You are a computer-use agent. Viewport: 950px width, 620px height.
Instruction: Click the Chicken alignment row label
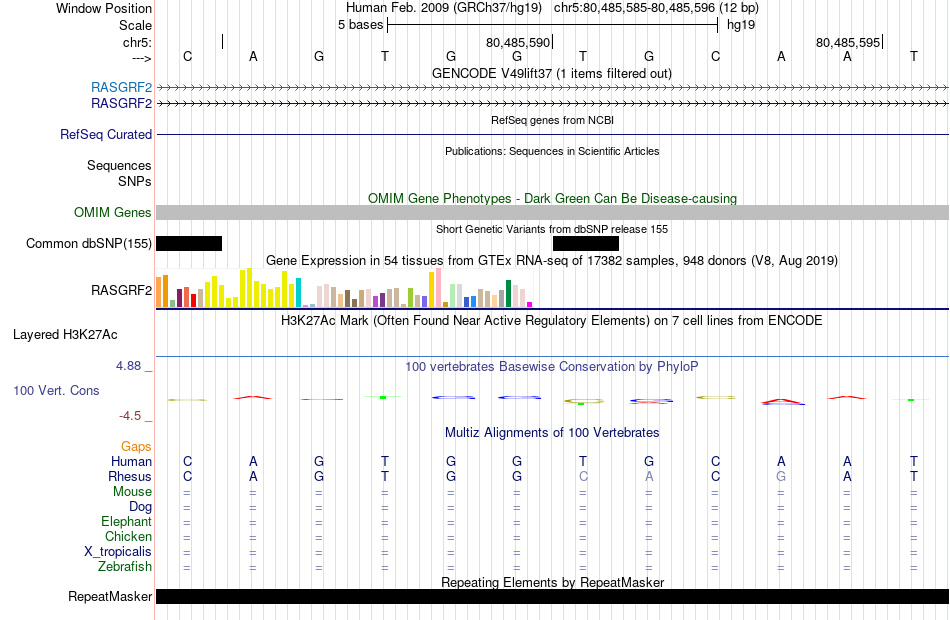point(128,537)
